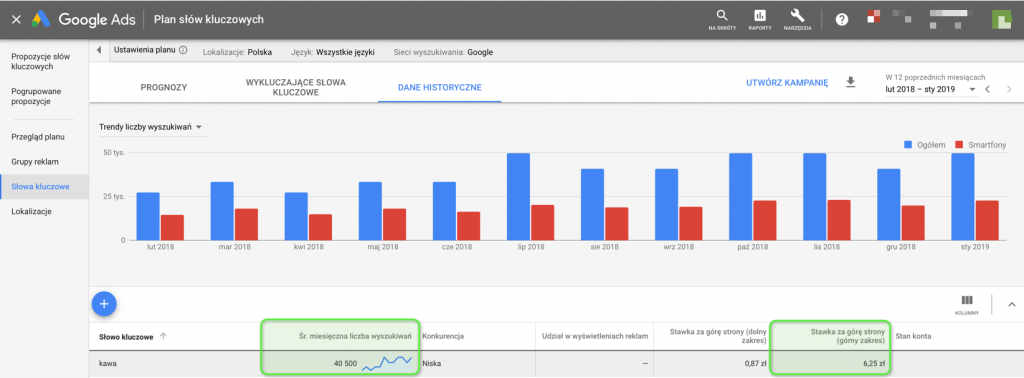This screenshot has height=378, width=1024.
Task: Open Lokalizacje in the sidebar
Action: [31, 212]
